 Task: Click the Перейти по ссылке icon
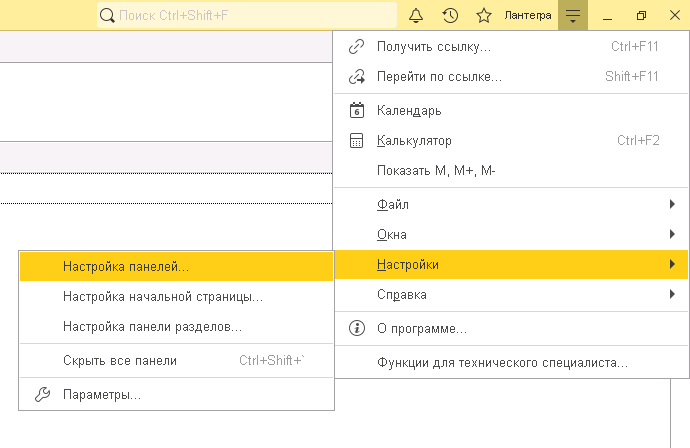[356, 76]
